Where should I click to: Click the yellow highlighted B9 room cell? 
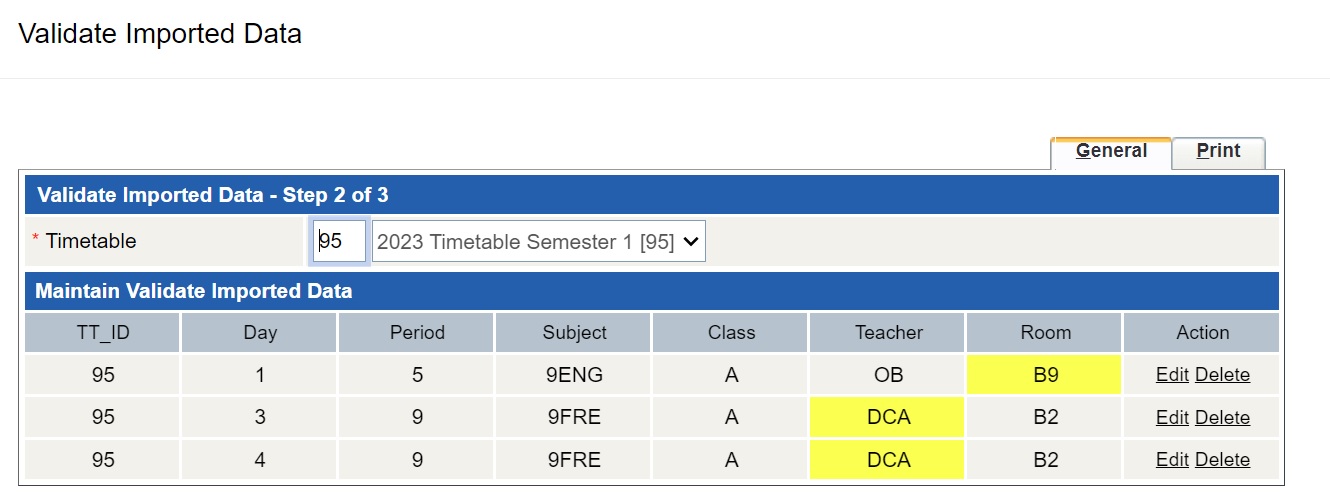tap(1045, 375)
